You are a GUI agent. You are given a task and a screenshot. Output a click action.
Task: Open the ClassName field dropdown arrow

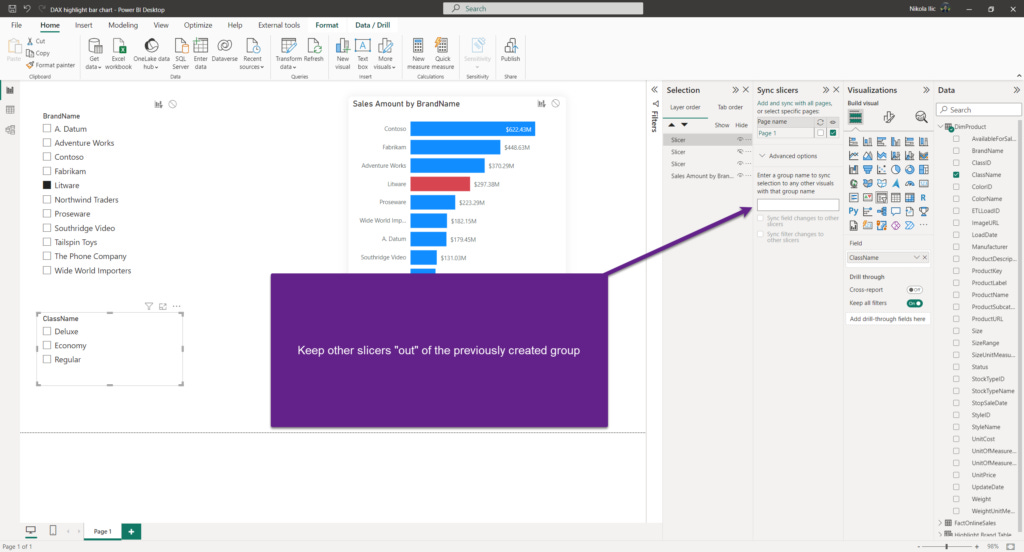[x=916, y=257]
